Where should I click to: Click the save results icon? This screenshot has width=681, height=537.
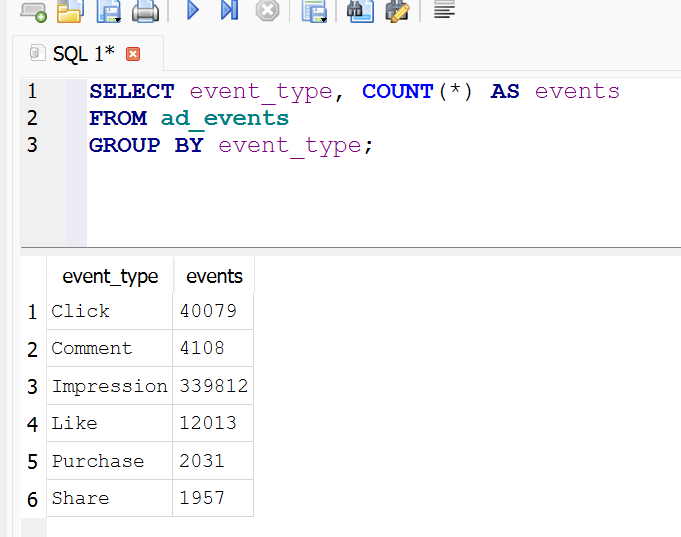315,11
